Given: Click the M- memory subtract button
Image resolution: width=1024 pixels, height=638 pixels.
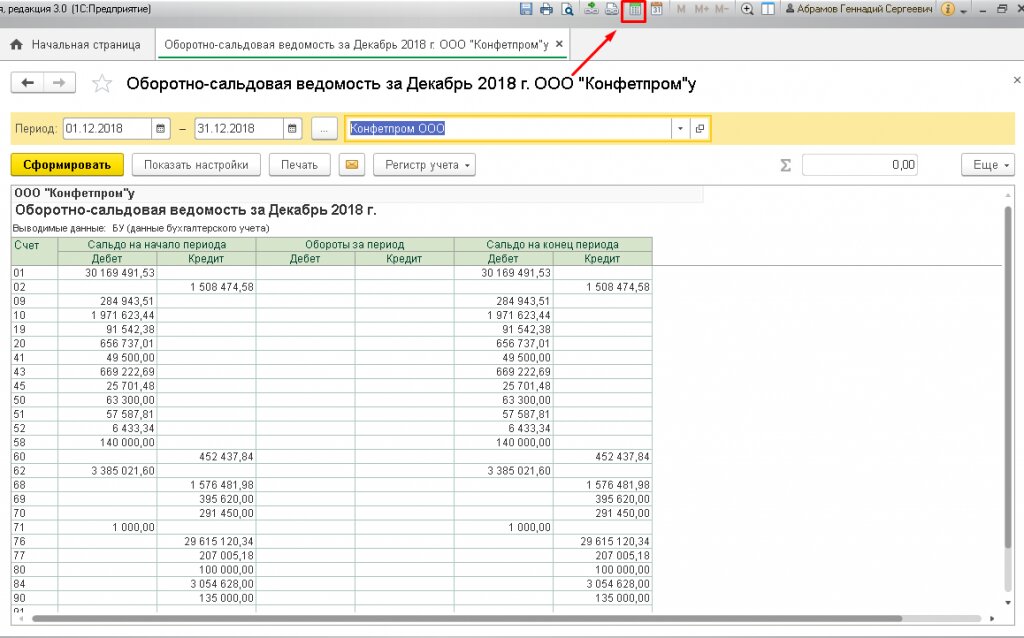Looking at the screenshot, I should point(721,9).
